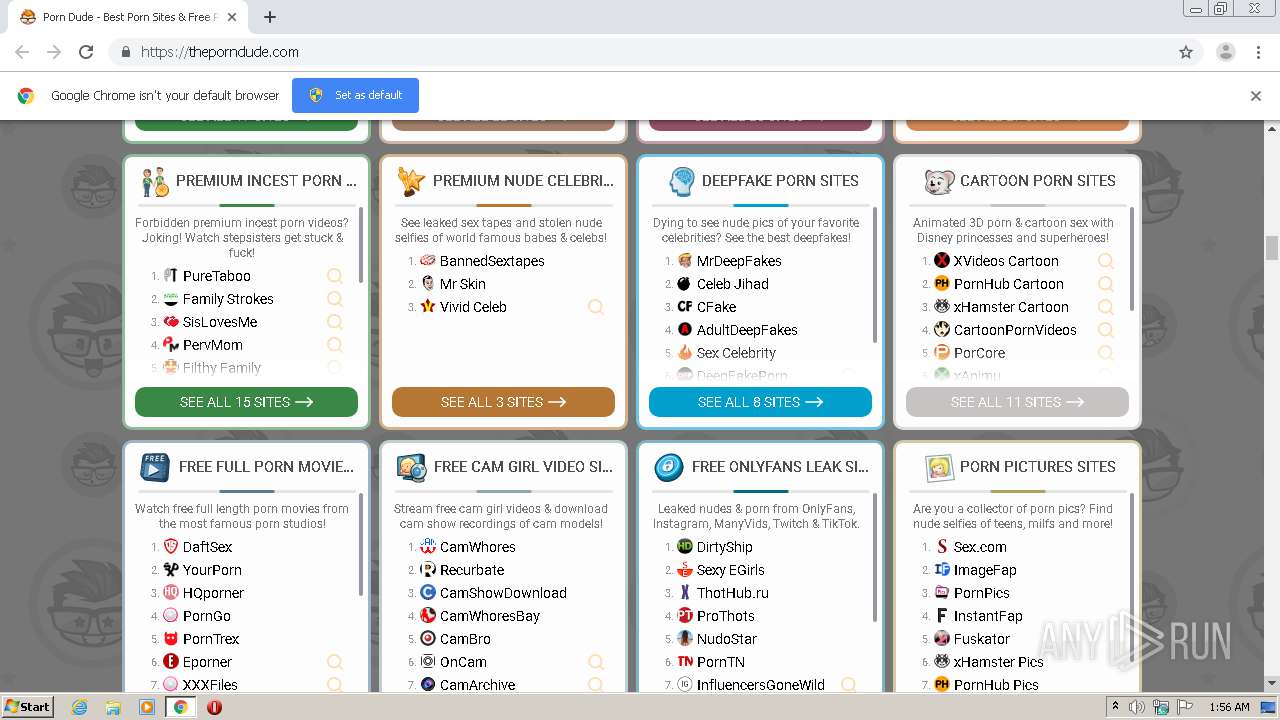
Task: Click the magnifier icon beside PornHub Cartoon
Action: point(1106,284)
